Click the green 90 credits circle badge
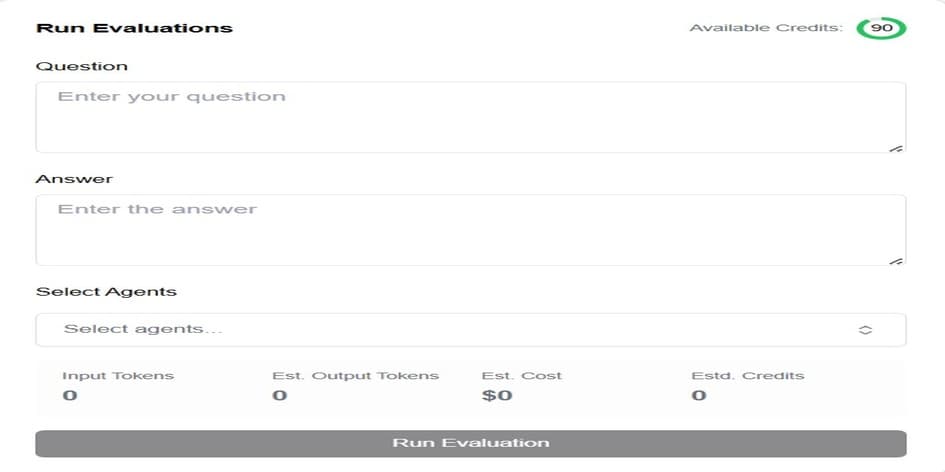Image resolution: width=945 pixels, height=472 pixels. coord(881,28)
